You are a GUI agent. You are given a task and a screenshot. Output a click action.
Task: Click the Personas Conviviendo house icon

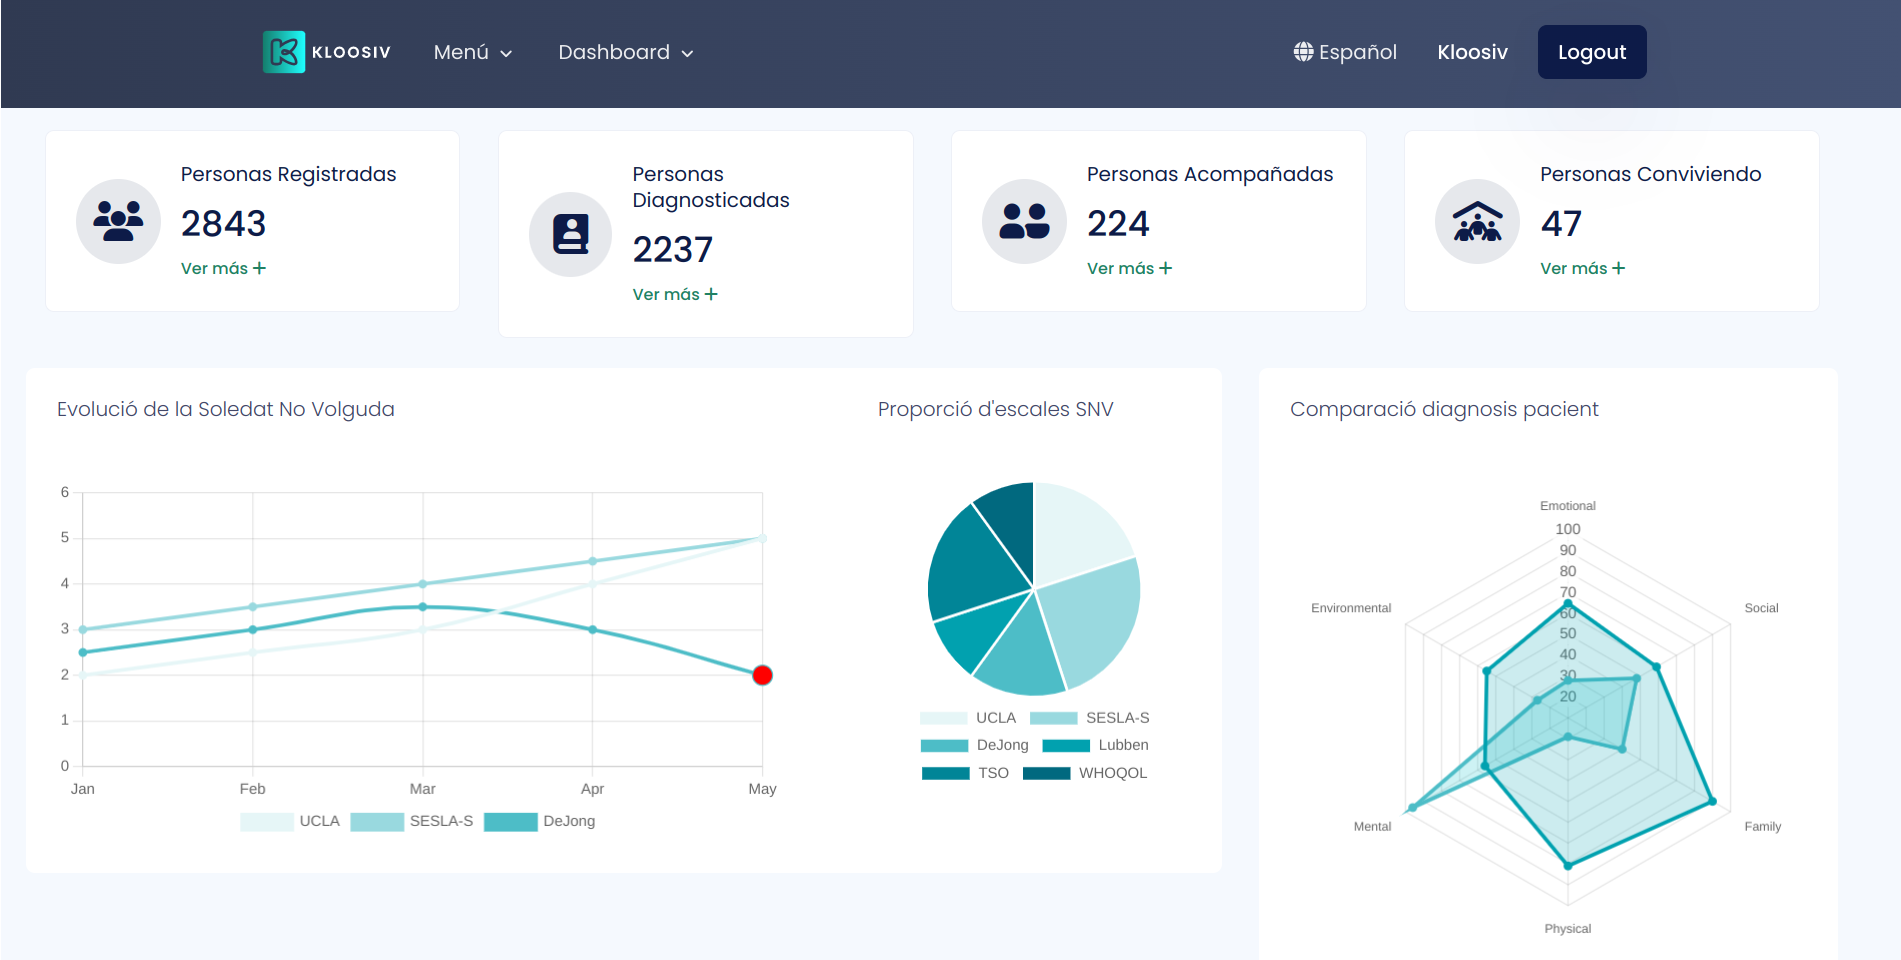(x=1478, y=221)
